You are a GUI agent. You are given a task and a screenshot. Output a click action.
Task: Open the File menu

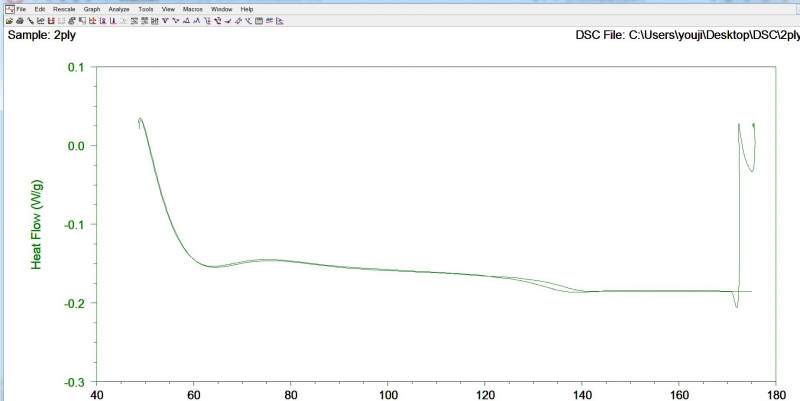[x=21, y=9]
